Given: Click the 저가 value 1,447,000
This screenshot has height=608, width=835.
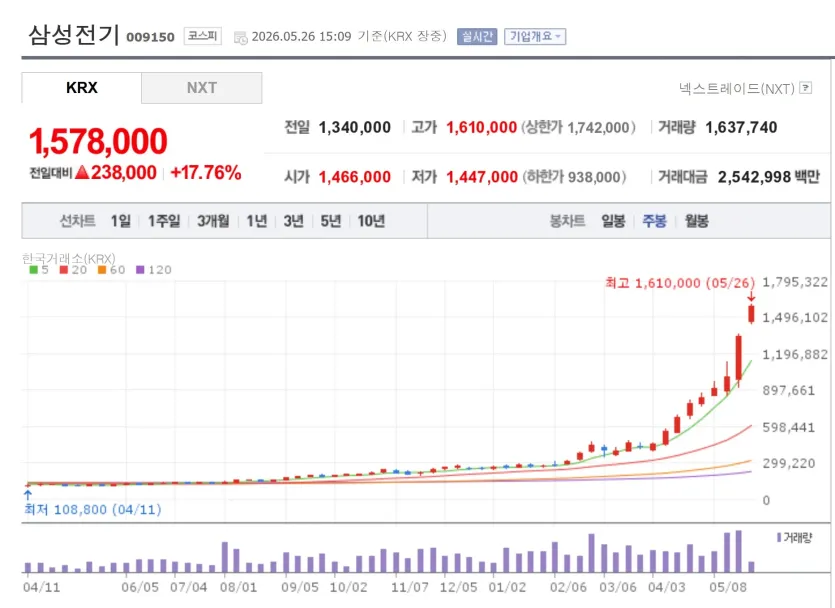Looking at the screenshot, I should point(482,177).
